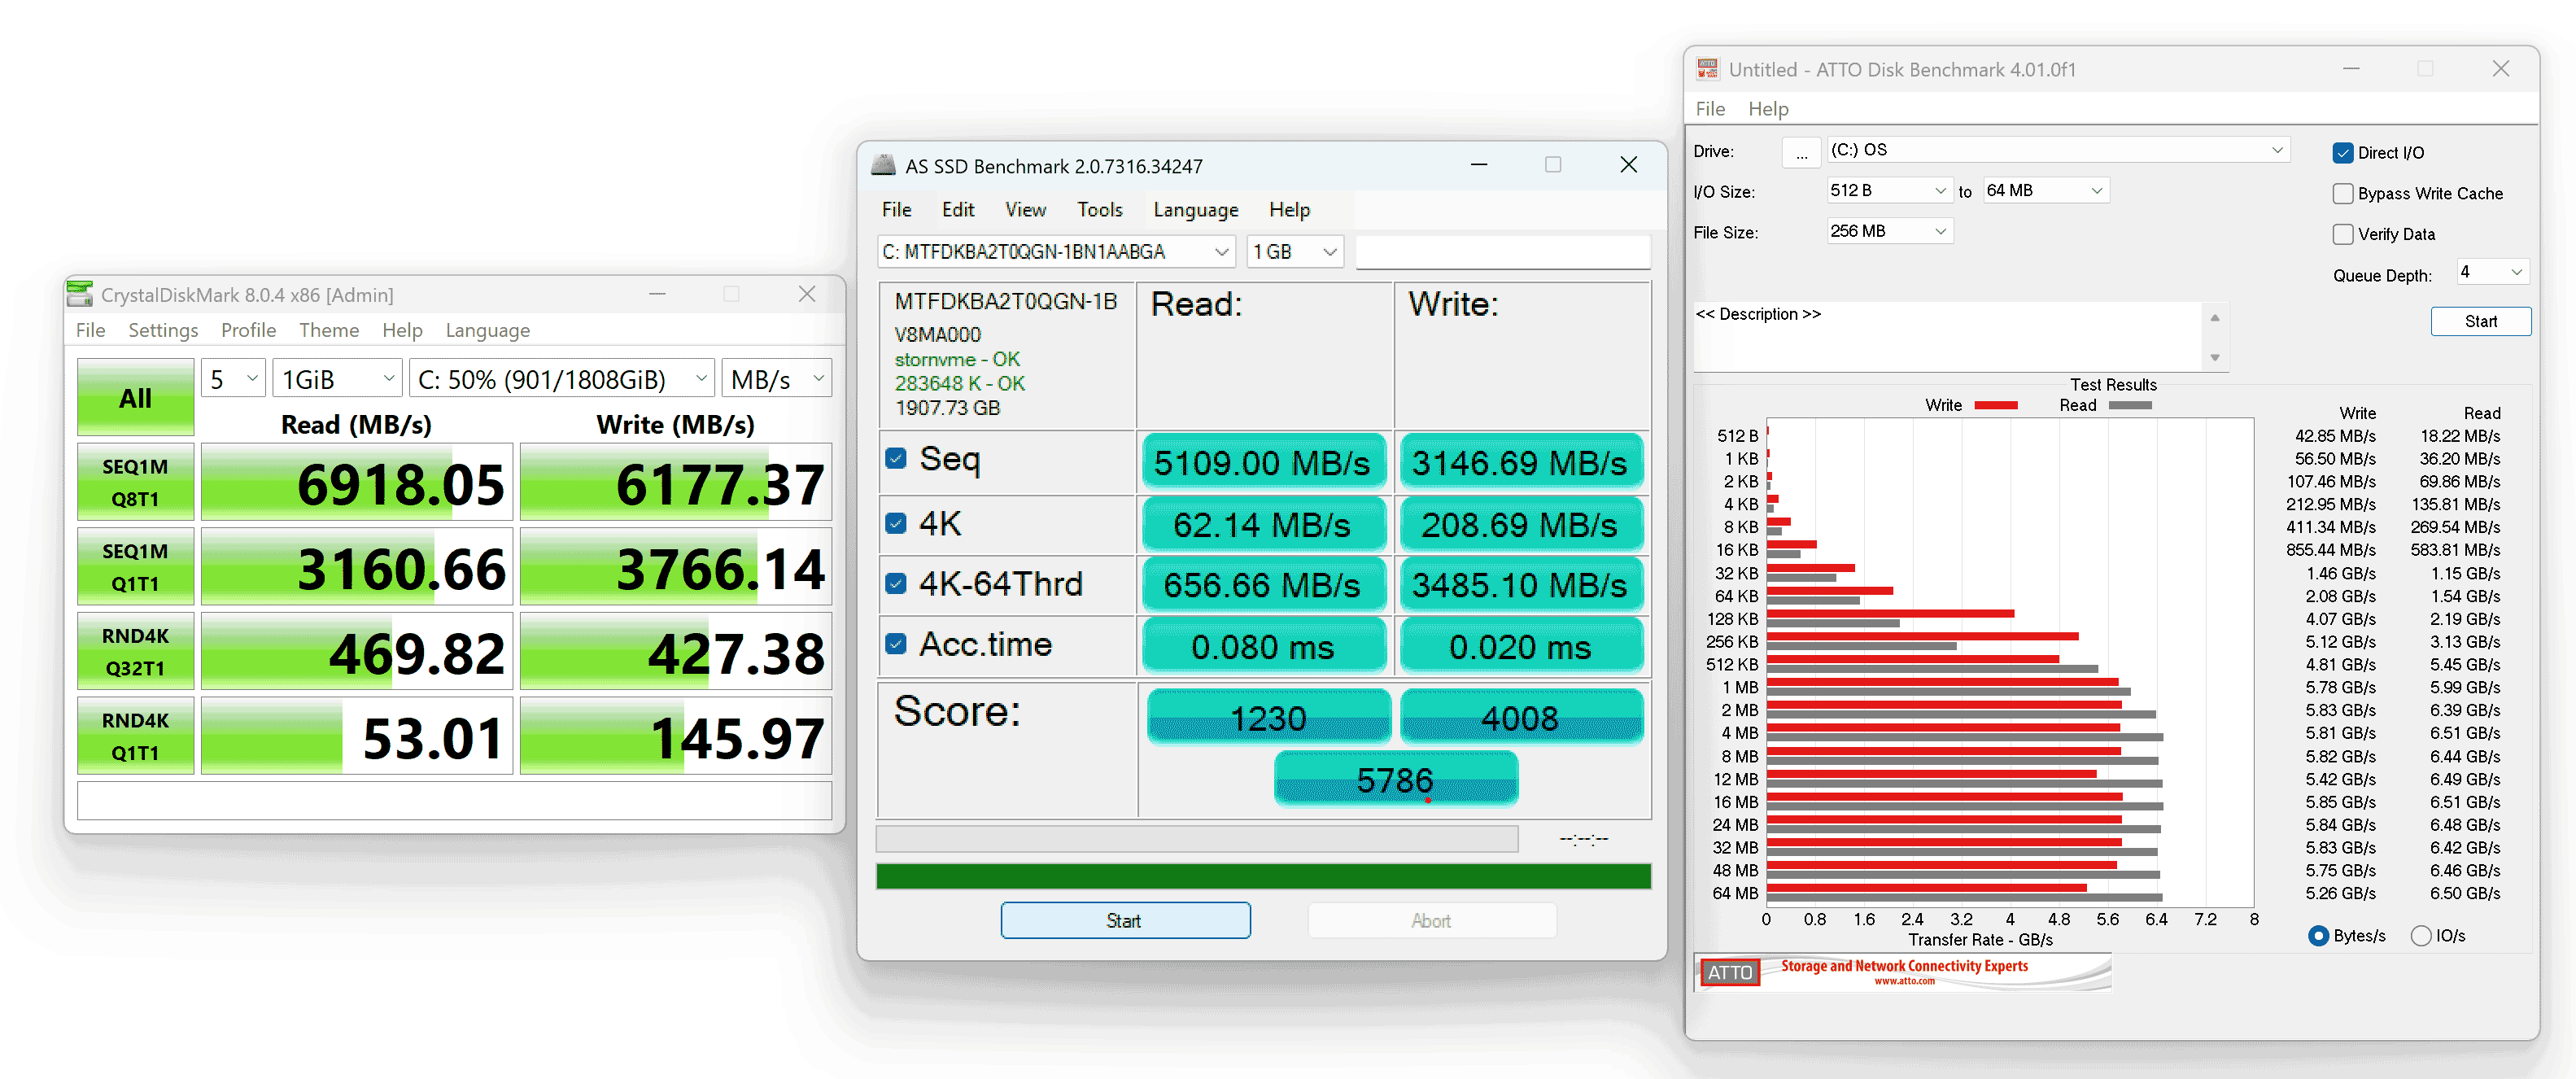
Task: Click description box scroll up arrow
Action: click(x=2214, y=318)
